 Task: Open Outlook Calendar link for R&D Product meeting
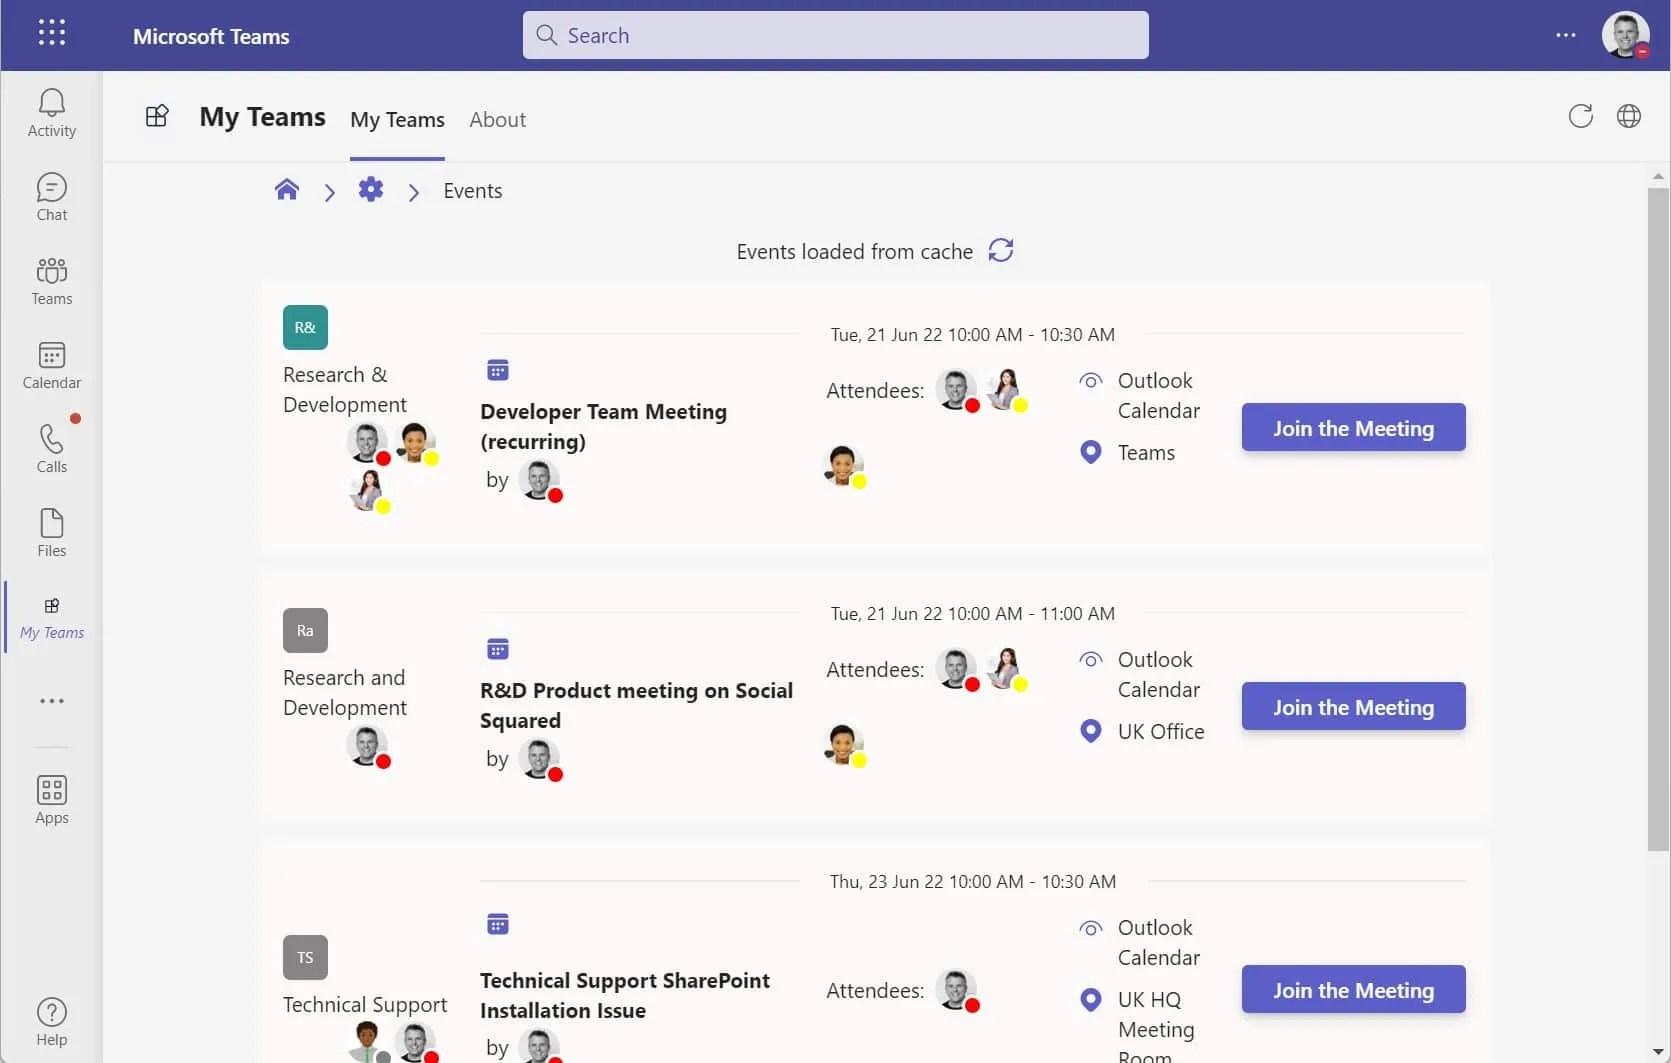pyautogui.click(x=1158, y=674)
